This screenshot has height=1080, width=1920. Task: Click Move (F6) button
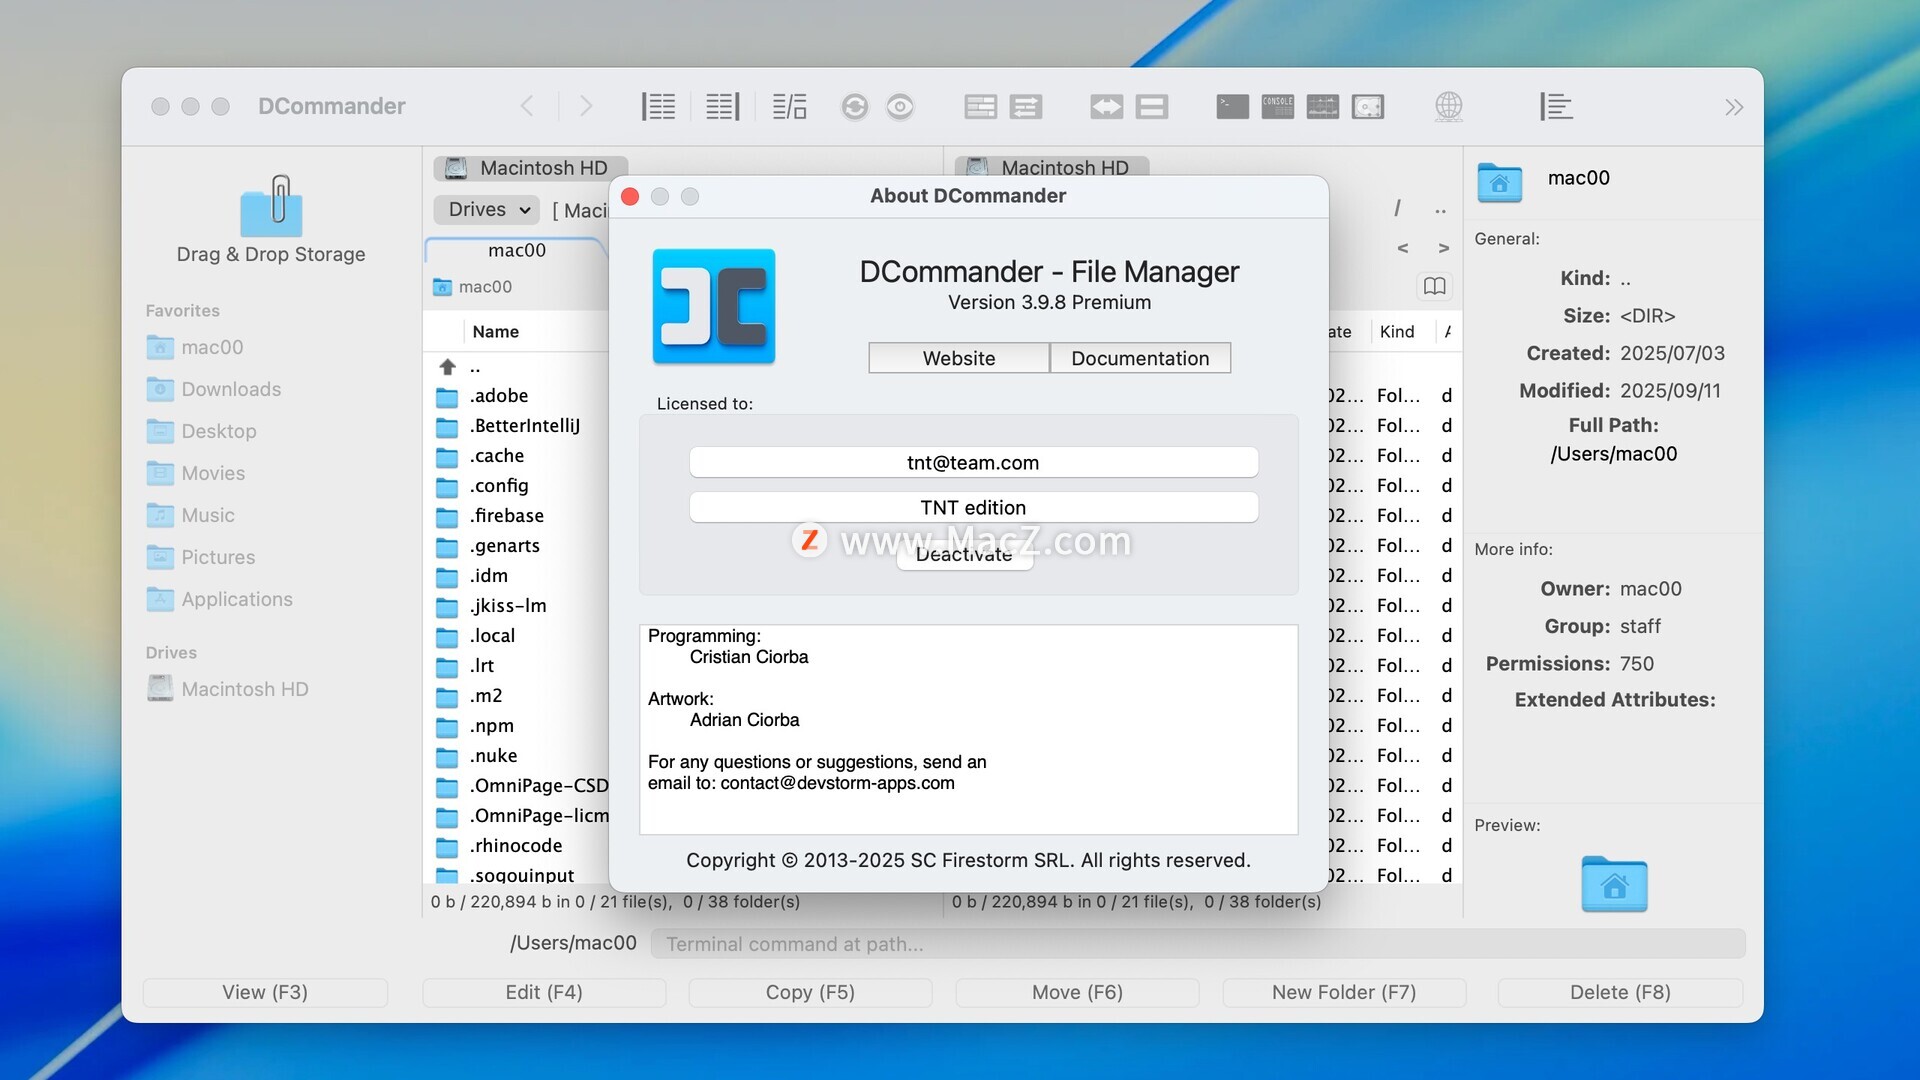point(1077,992)
